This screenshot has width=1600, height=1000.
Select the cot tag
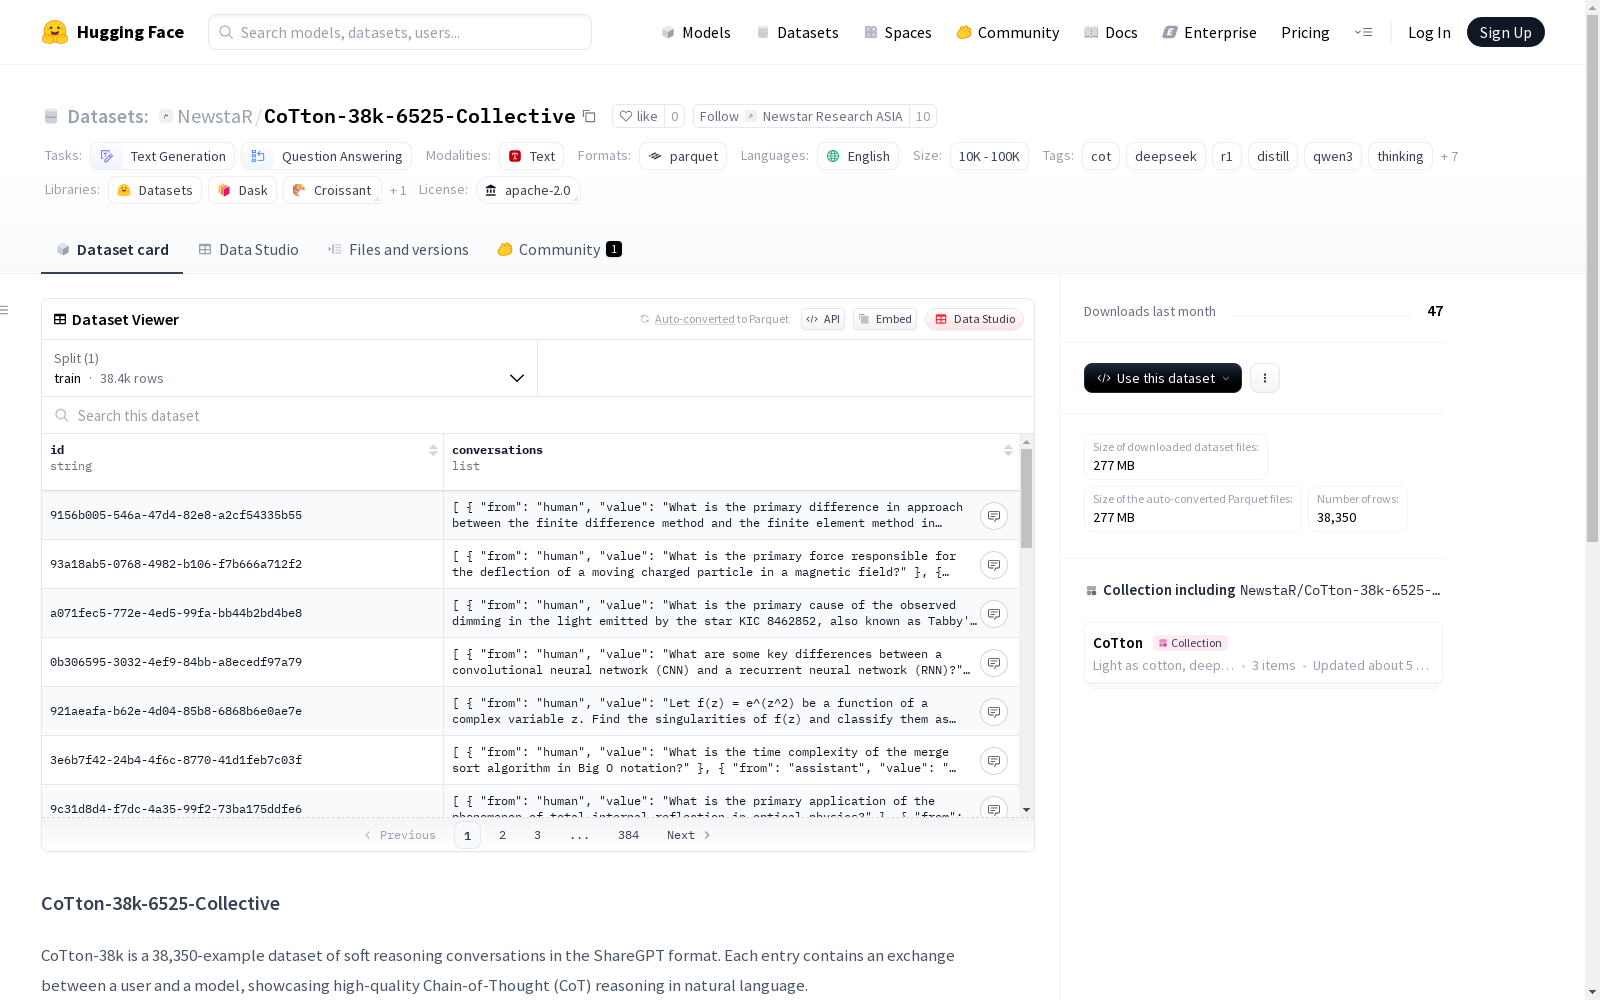pos(1101,156)
